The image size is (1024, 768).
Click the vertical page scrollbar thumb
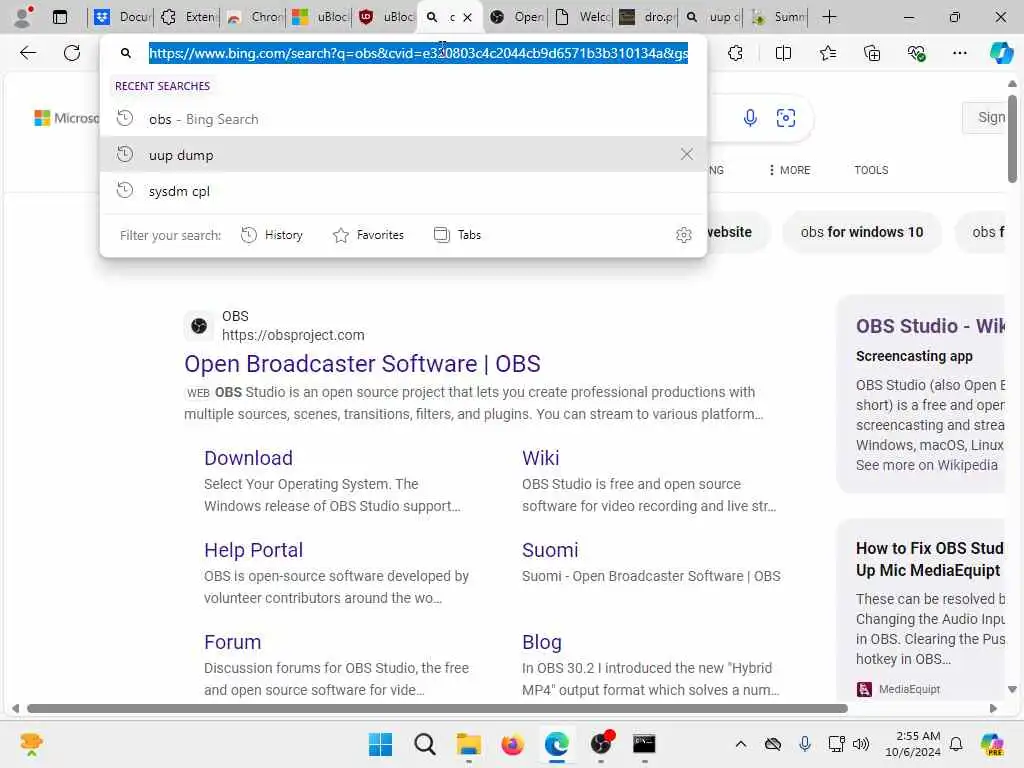(x=1012, y=138)
